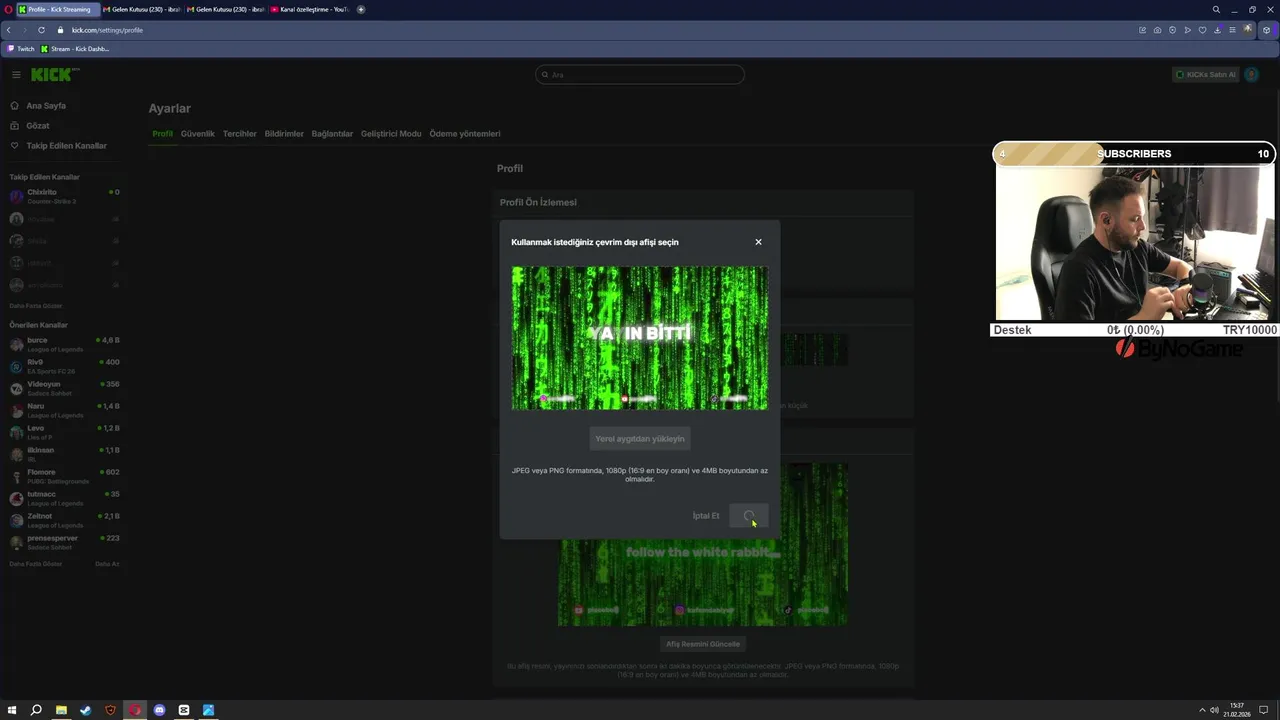Open the ilkinsan recommended channel
The width and height of the screenshot is (1280, 720).
coord(64,454)
